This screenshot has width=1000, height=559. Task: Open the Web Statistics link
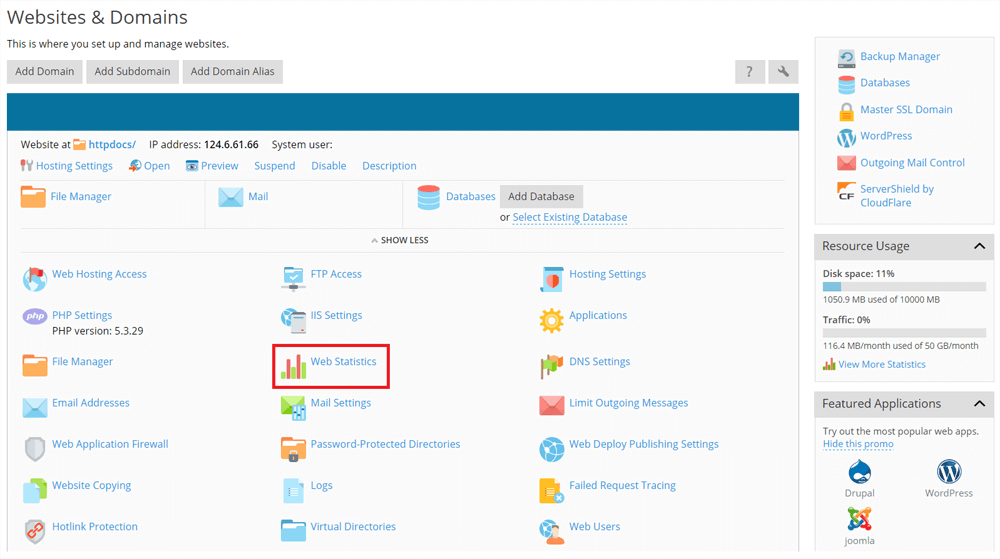click(344, 361)
